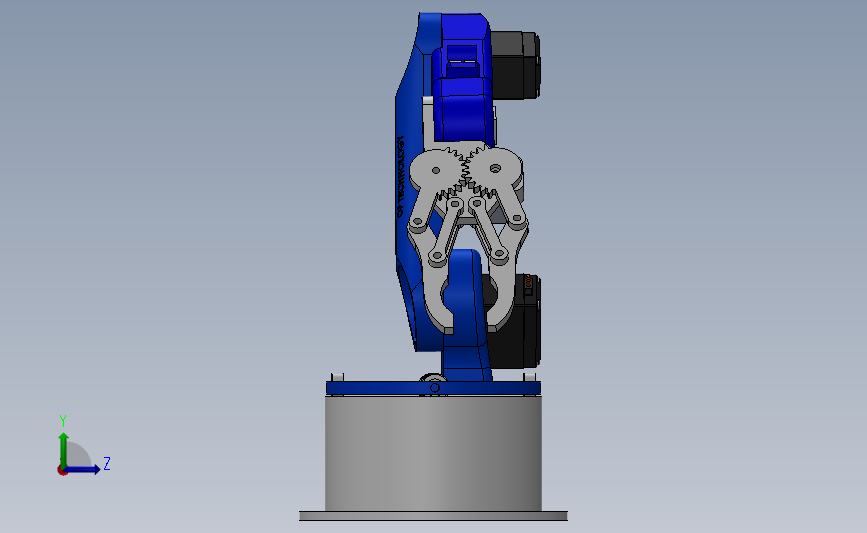Viewport: 867px width, 533px height.
Task: Select the thin bottom flange plate
Action: pyautogui.click(x=433, y=516)
